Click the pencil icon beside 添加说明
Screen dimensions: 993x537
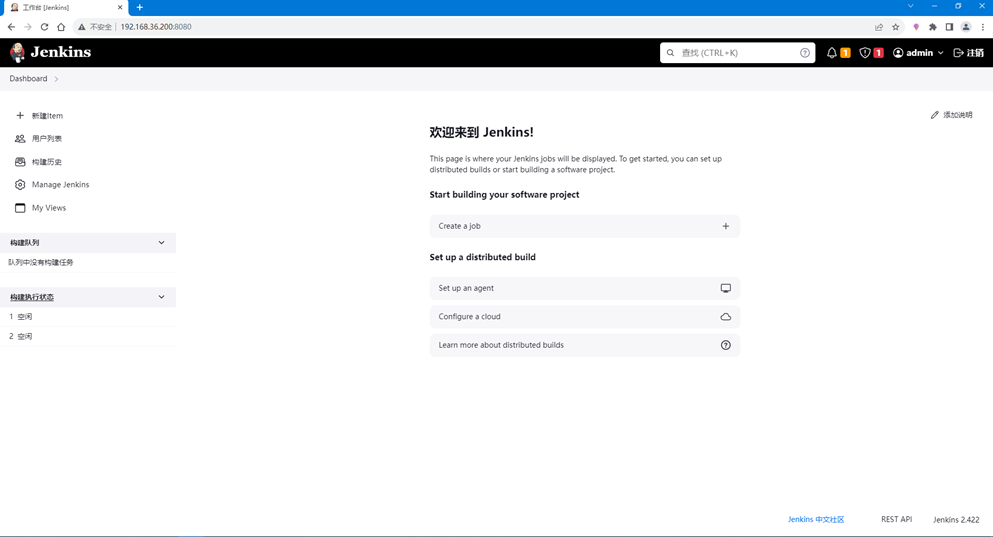(934, 115)
